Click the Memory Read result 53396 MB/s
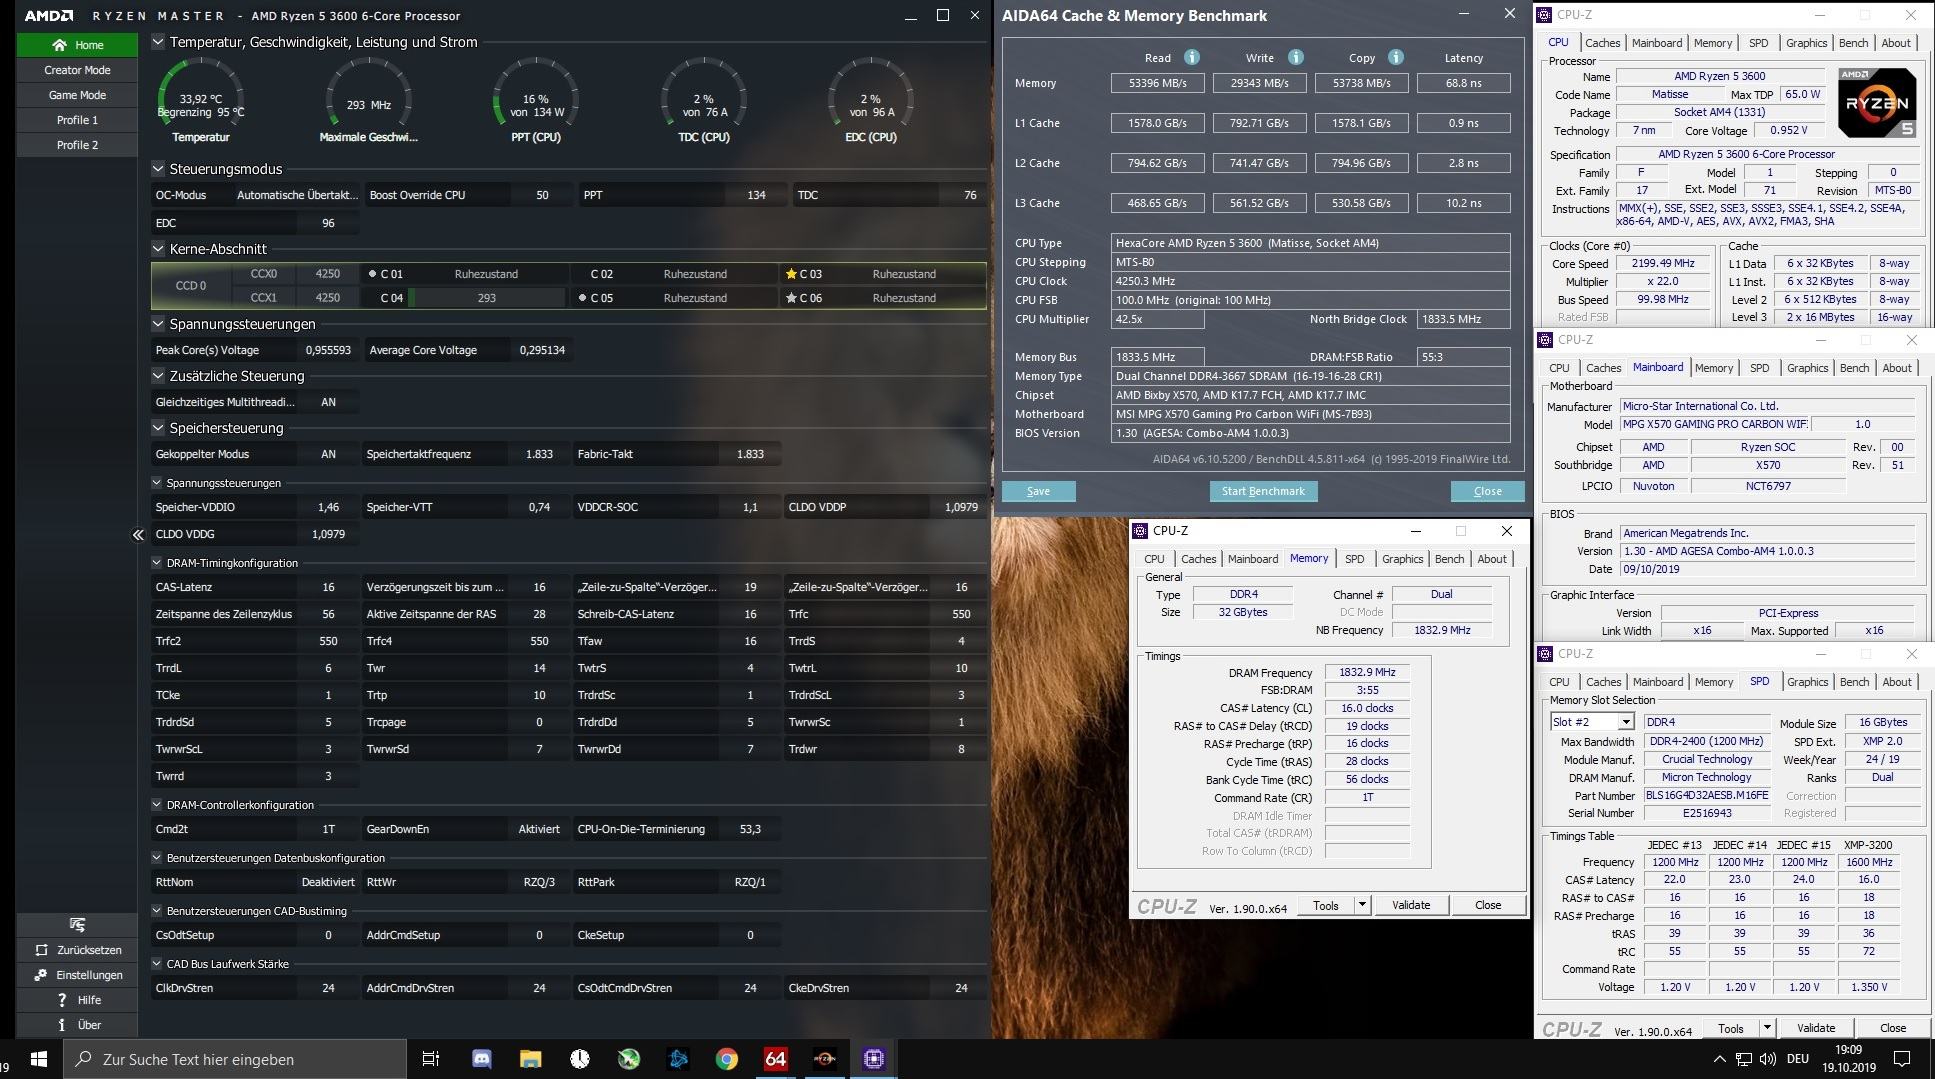 (1158, 83)
